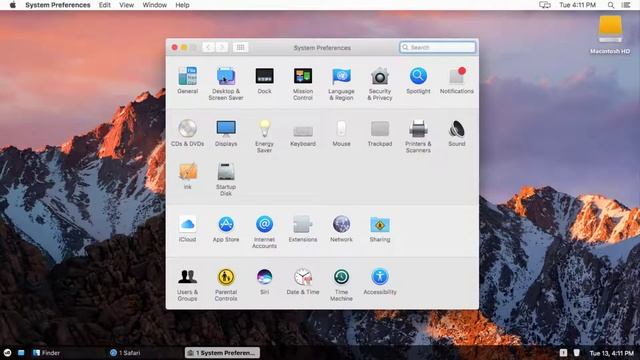Image resolution: width=640 pixels, height=360 pixels.
Task: Click the display mirroring icon in menu bar
Action: (545, 5)
